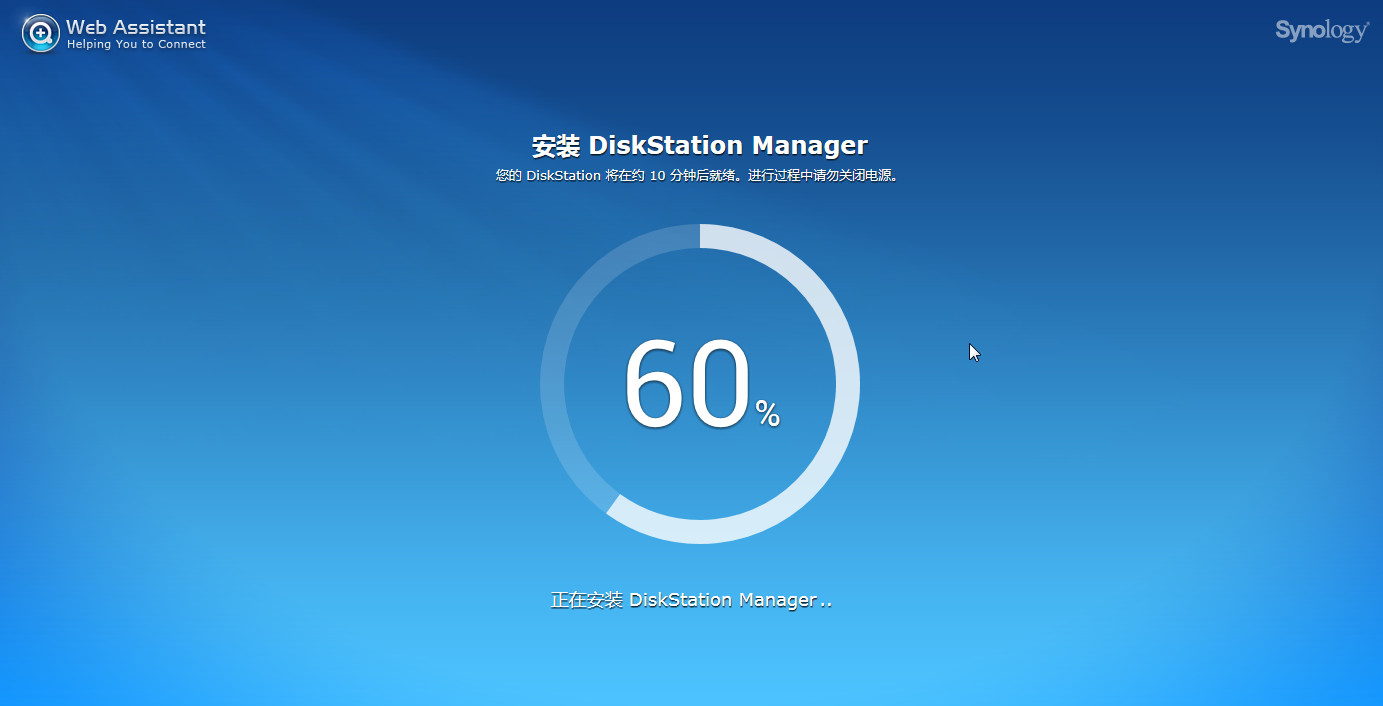Click the "%" symbol beside the number
The height and width of the screenshot is (706, 1383).
pyautogui.click(x=767, y=413)
